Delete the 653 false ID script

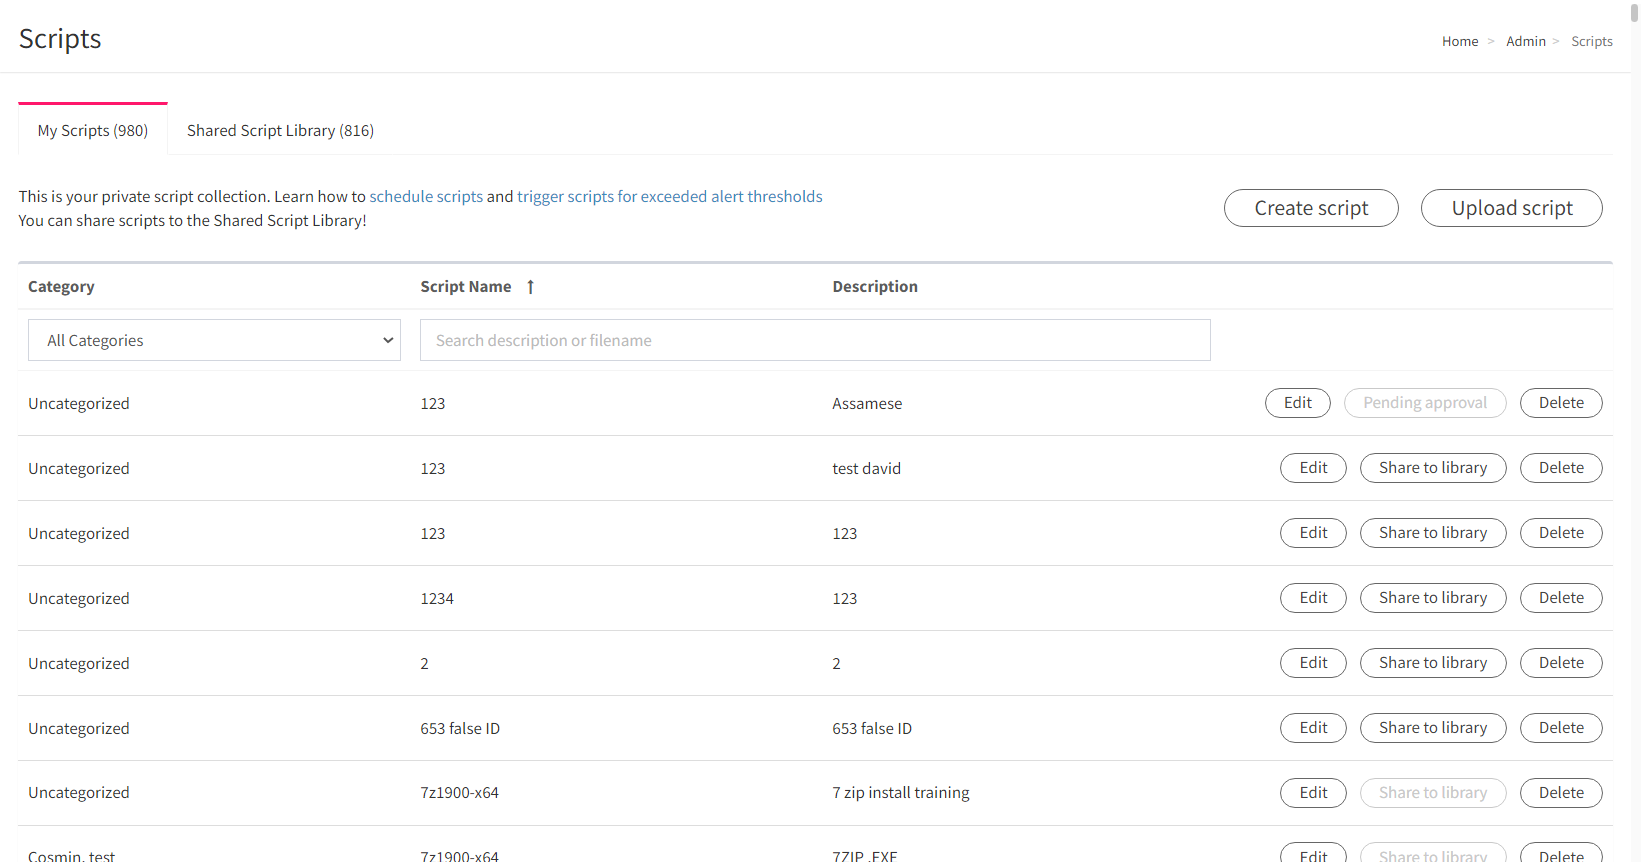point(1561,728)
